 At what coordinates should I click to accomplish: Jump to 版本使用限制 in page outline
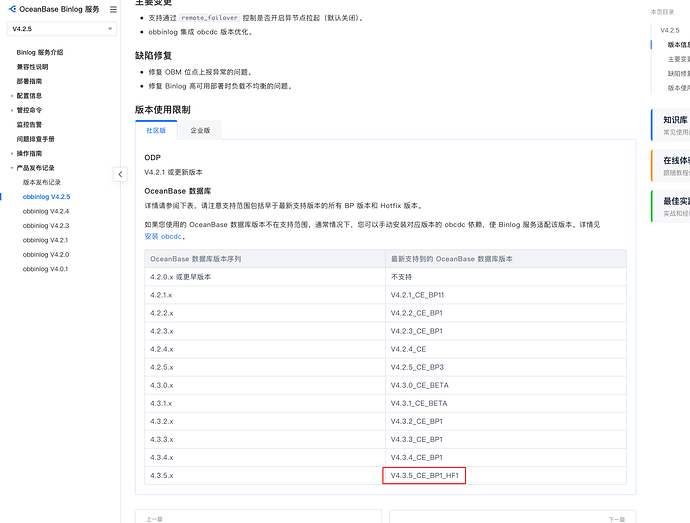tap(679, 88)
